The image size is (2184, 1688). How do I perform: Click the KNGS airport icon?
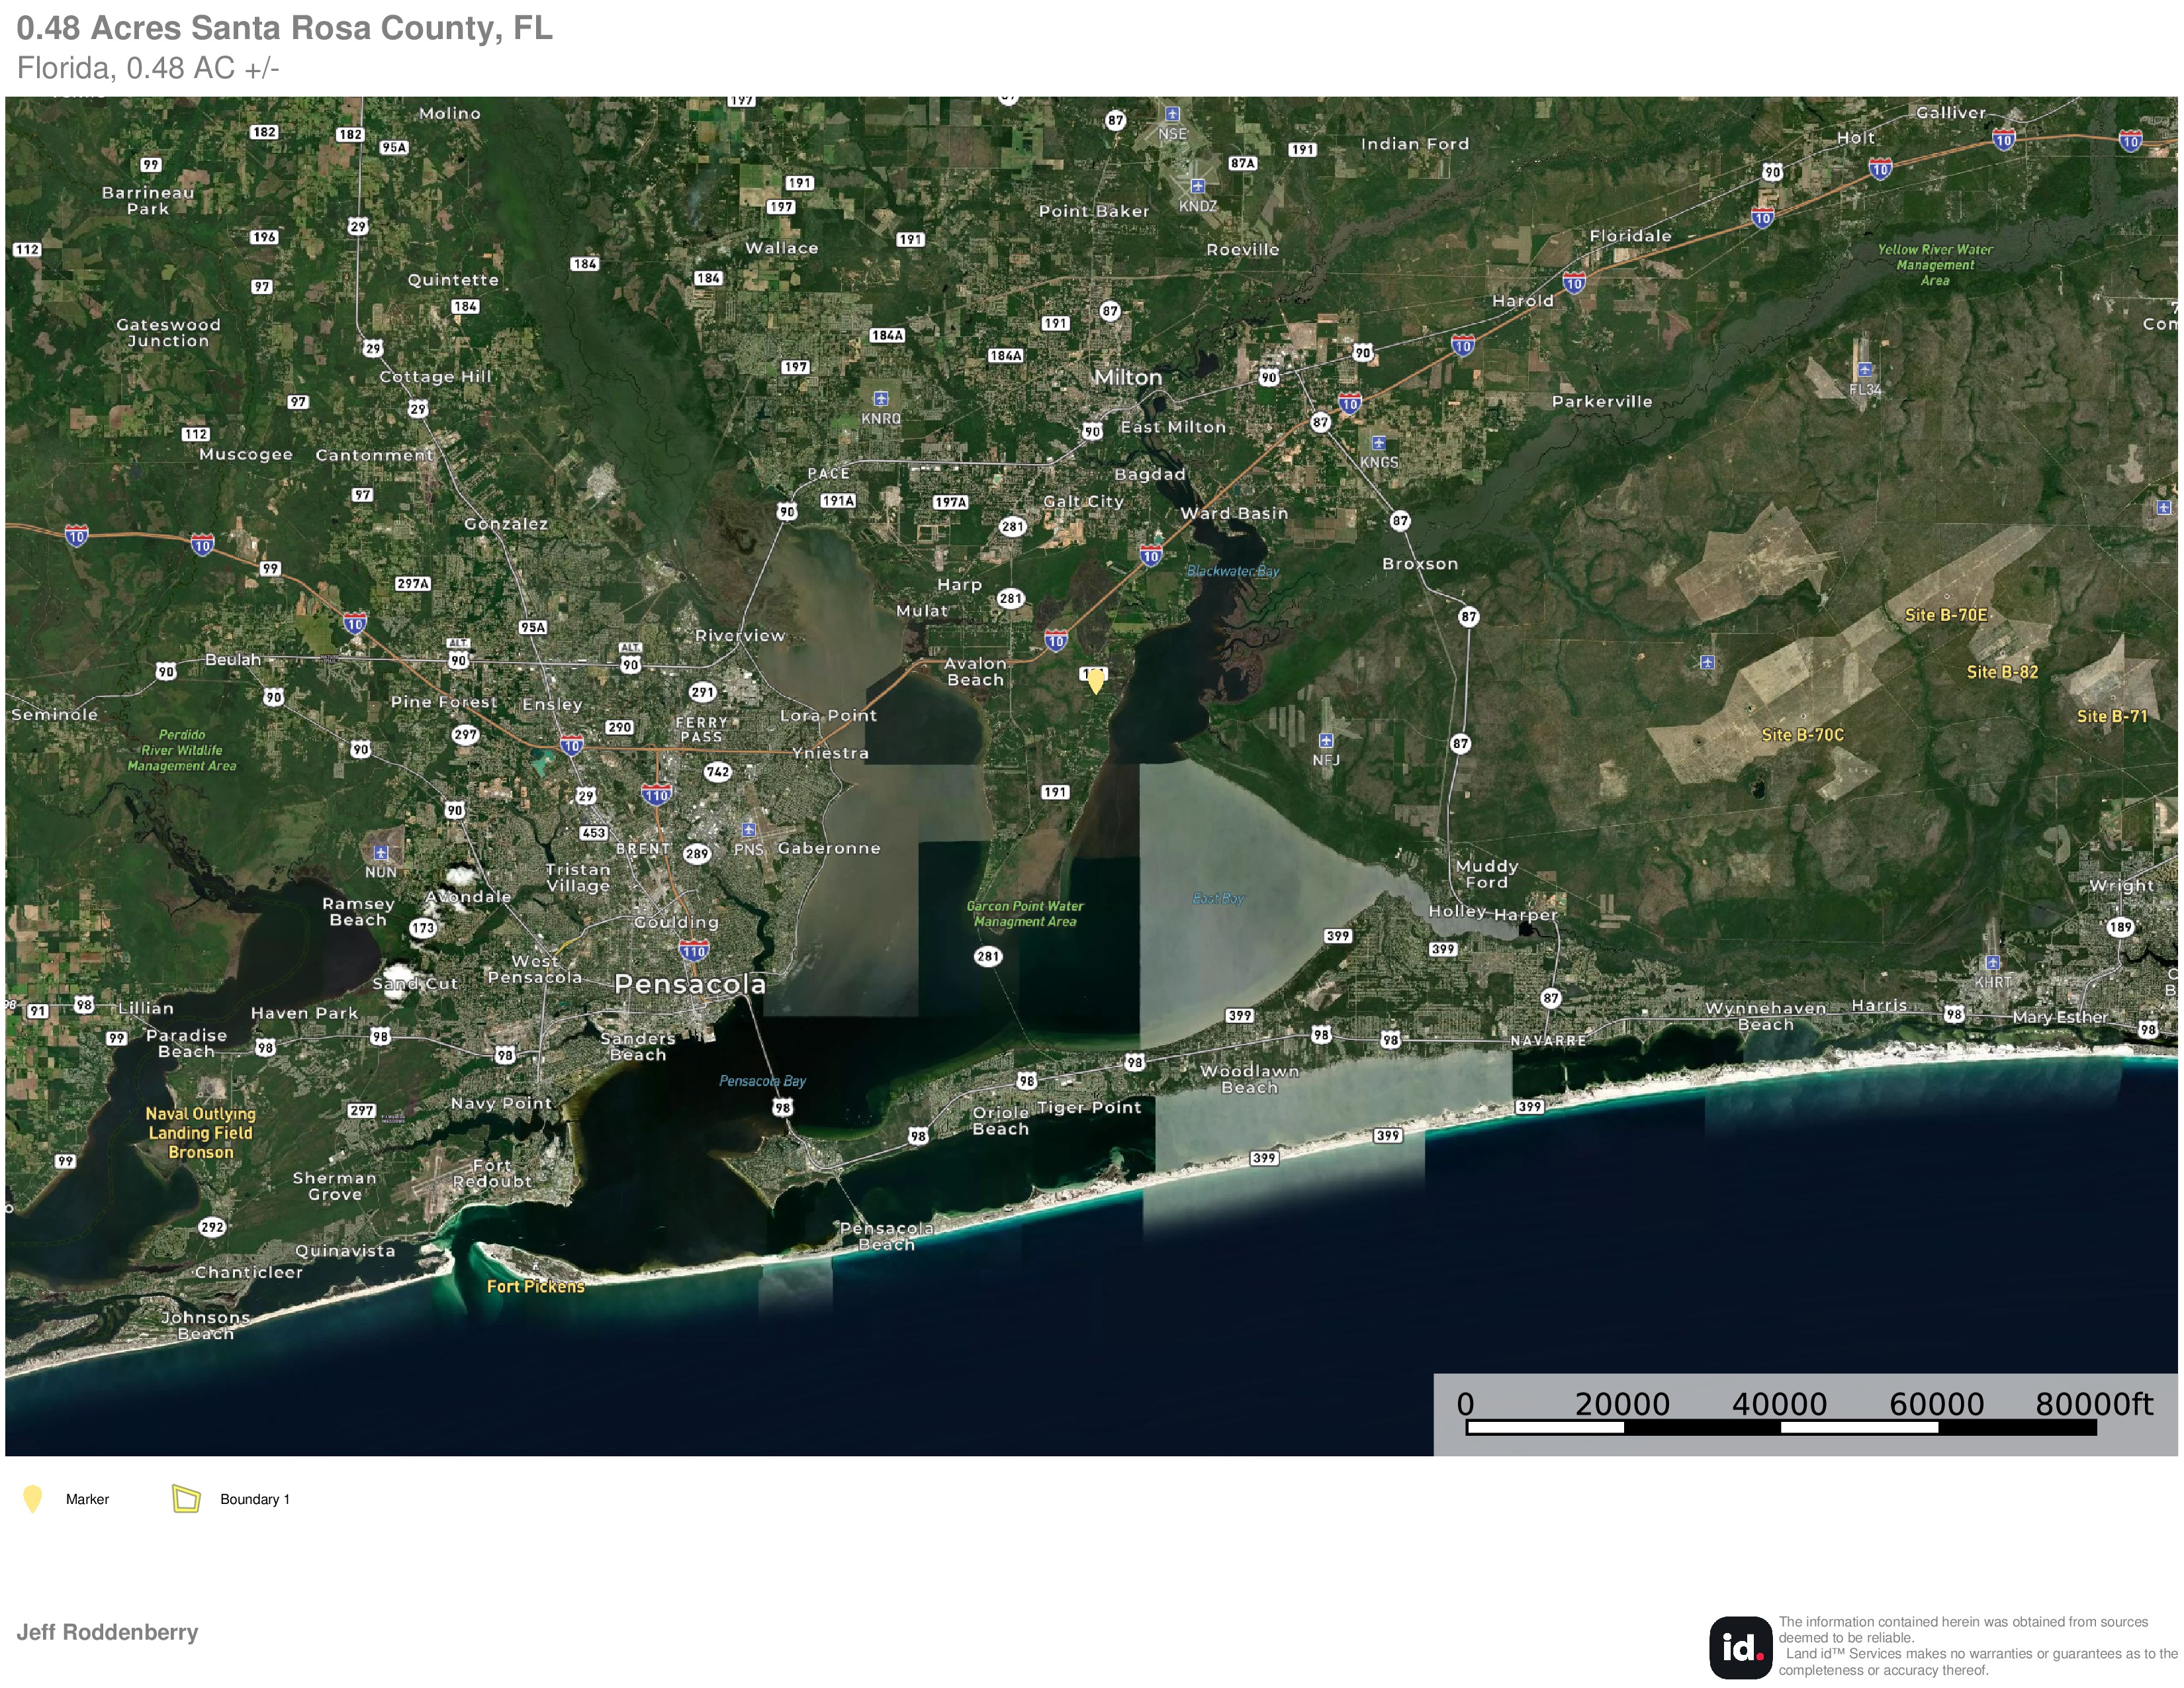coord(1378,443)
